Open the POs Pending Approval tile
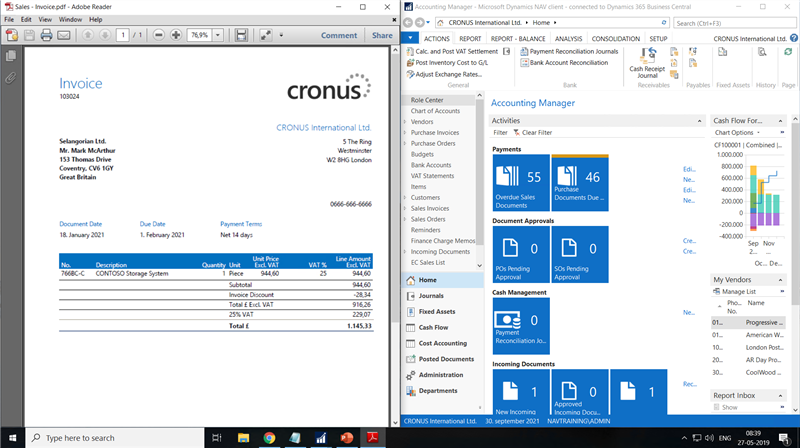This screenshot has height=448, width=800. 521,254
